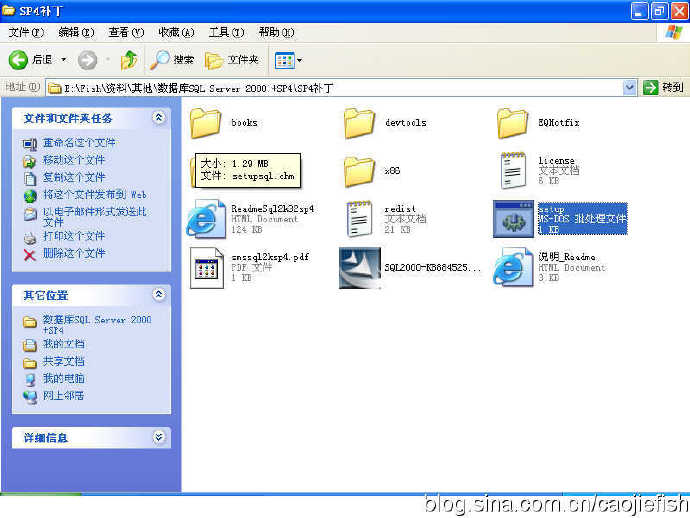Screen dimensions: 690x518
Task: Select the redist text document icon
Action: pos(359,219)
